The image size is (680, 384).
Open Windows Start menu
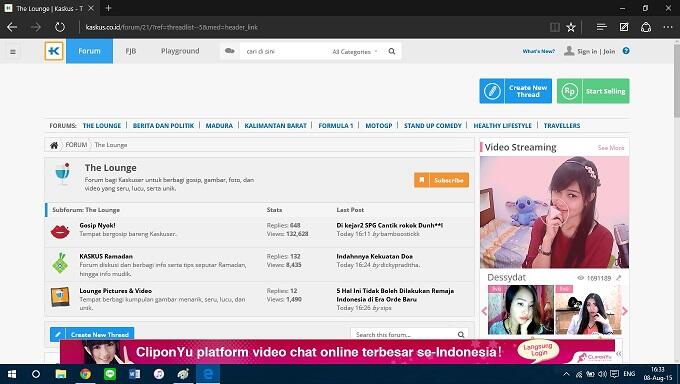pos(12,374)
